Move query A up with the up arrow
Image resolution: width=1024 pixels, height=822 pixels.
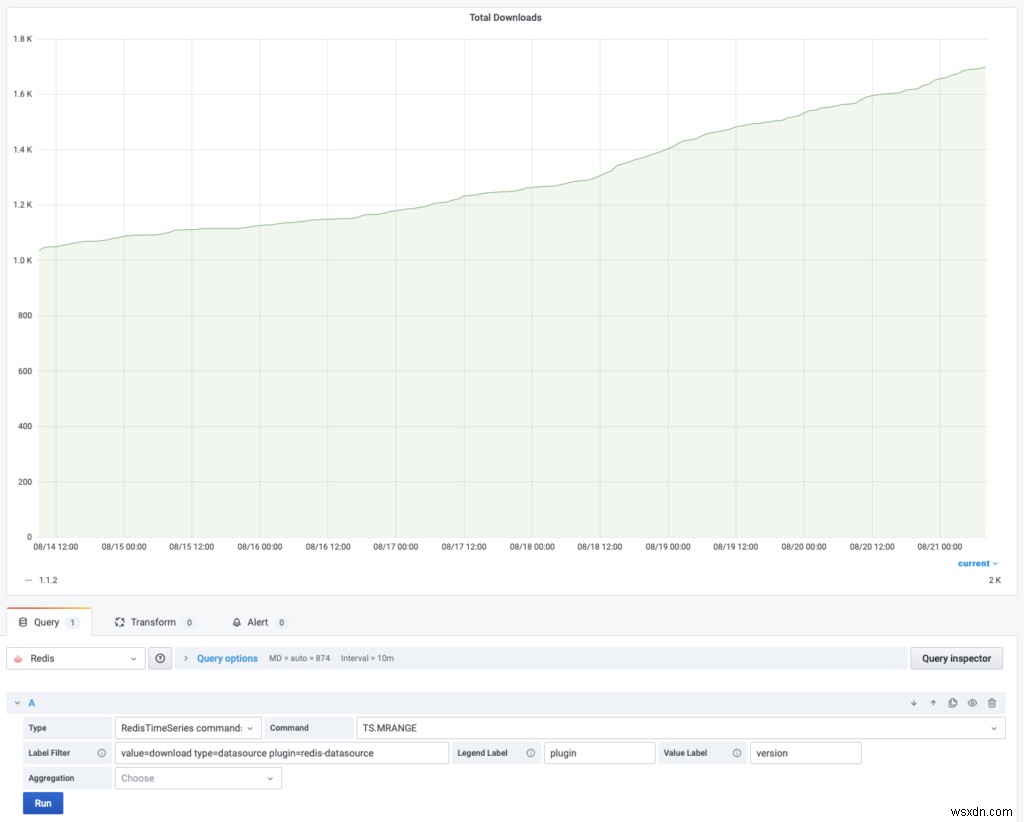[x=931, y=703]
